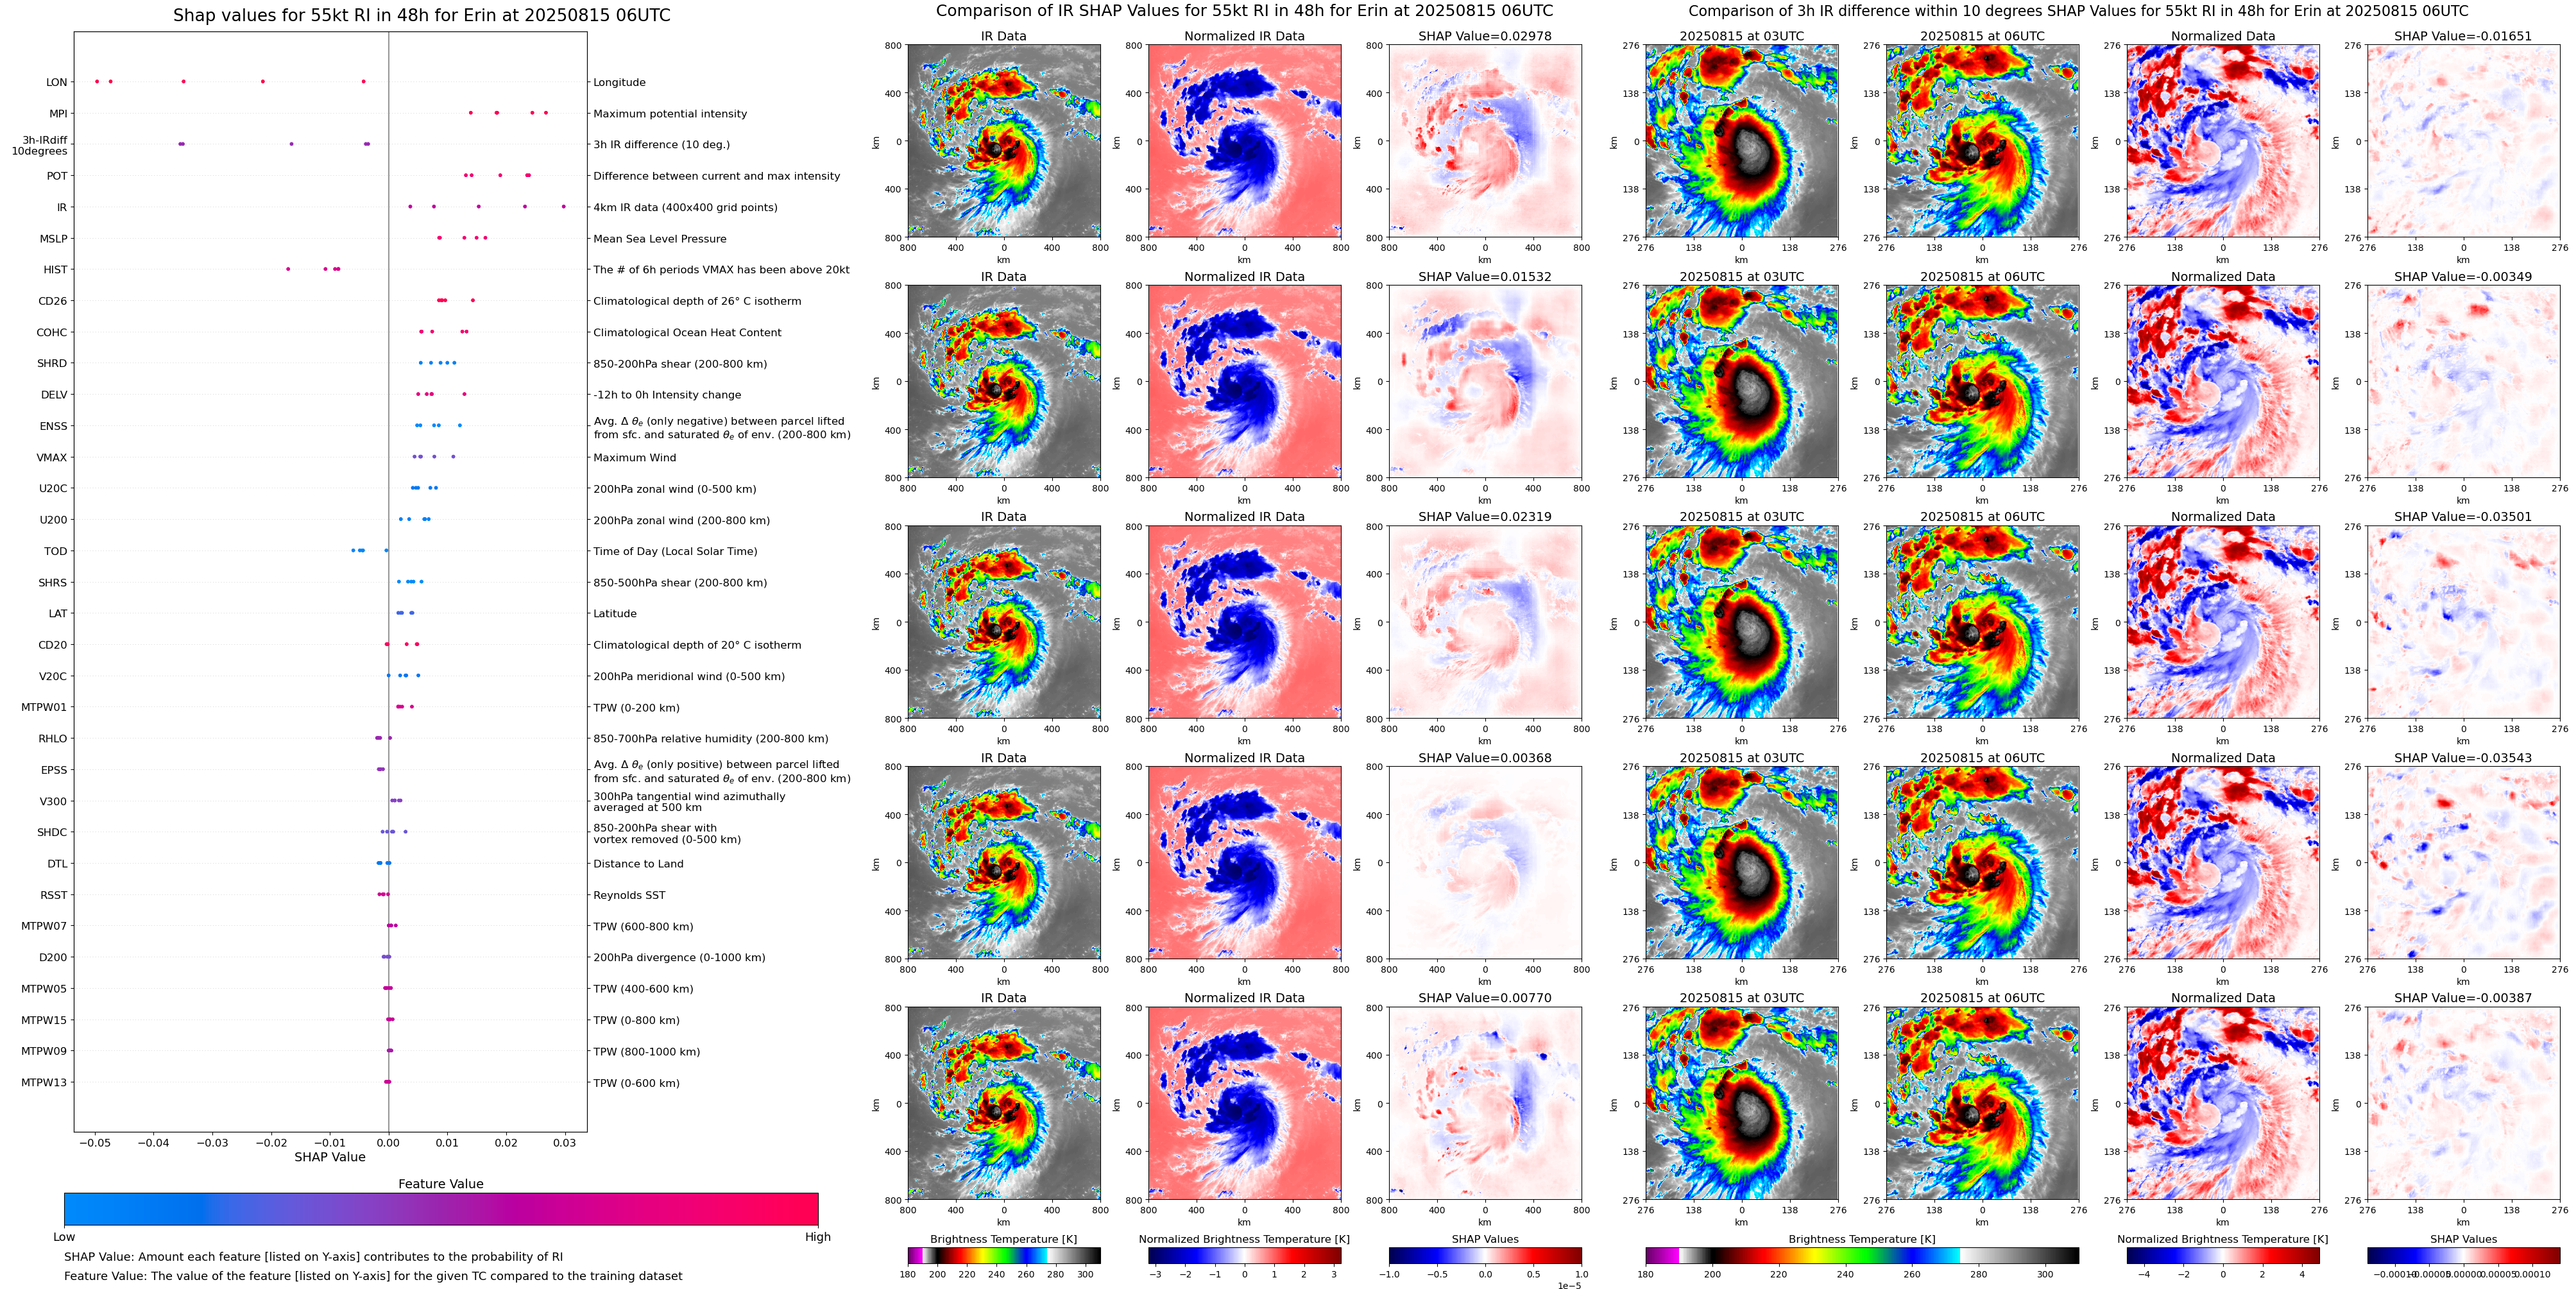Click the SHAP Value x-axis title
This screenshot has width=2576, height=1289.
pyautogui.click(x=329, y=1157)
